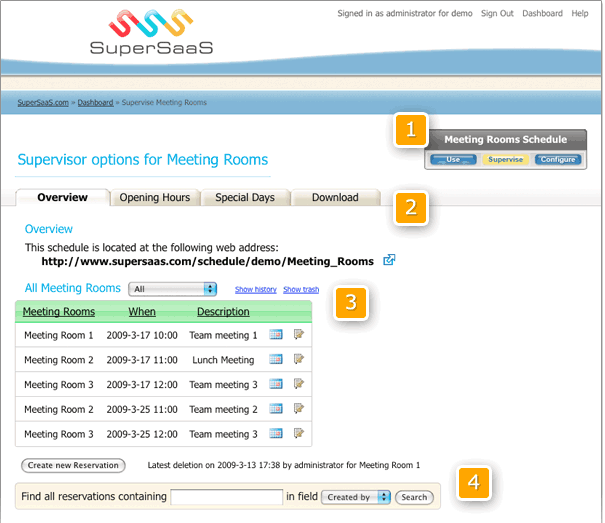Image resolution: width=605 pixels, height=523 pixels.
Task: Open calendar icon for 2009-3-25 12:00 row
Action: 275,433
